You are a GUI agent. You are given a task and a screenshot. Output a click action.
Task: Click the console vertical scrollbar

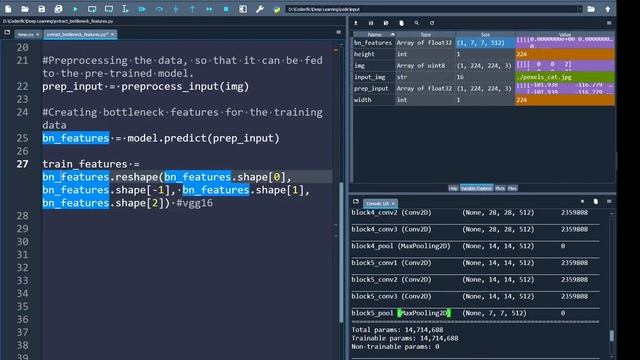611,336
